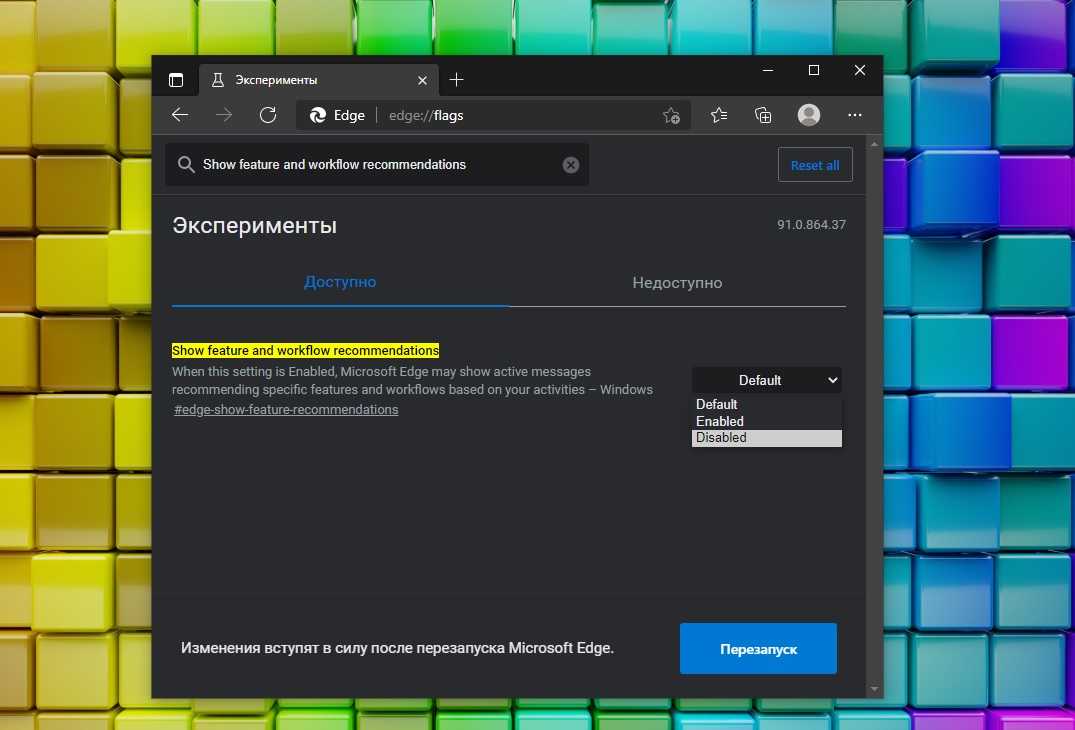Choose Default option in dropdown list
The height and width of the screenshot is (730, 1075).
point(767,404)
